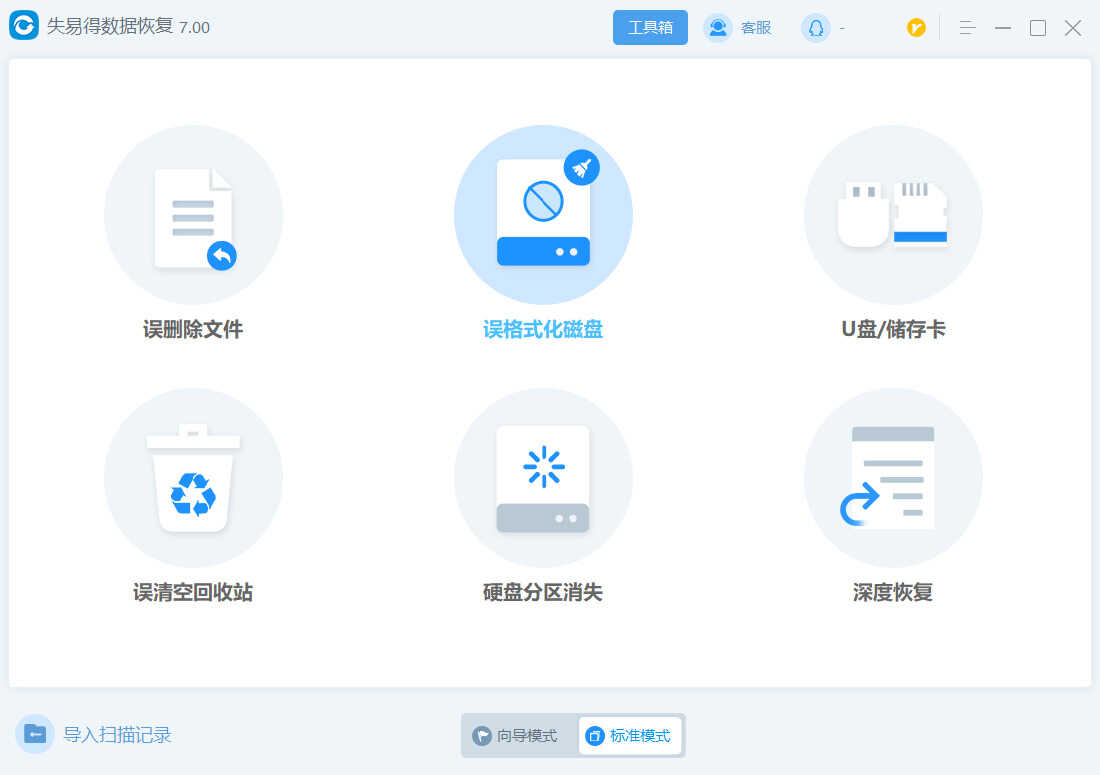
Task: Click the 客服 customer service headset icon
Action: coord(718,28)
